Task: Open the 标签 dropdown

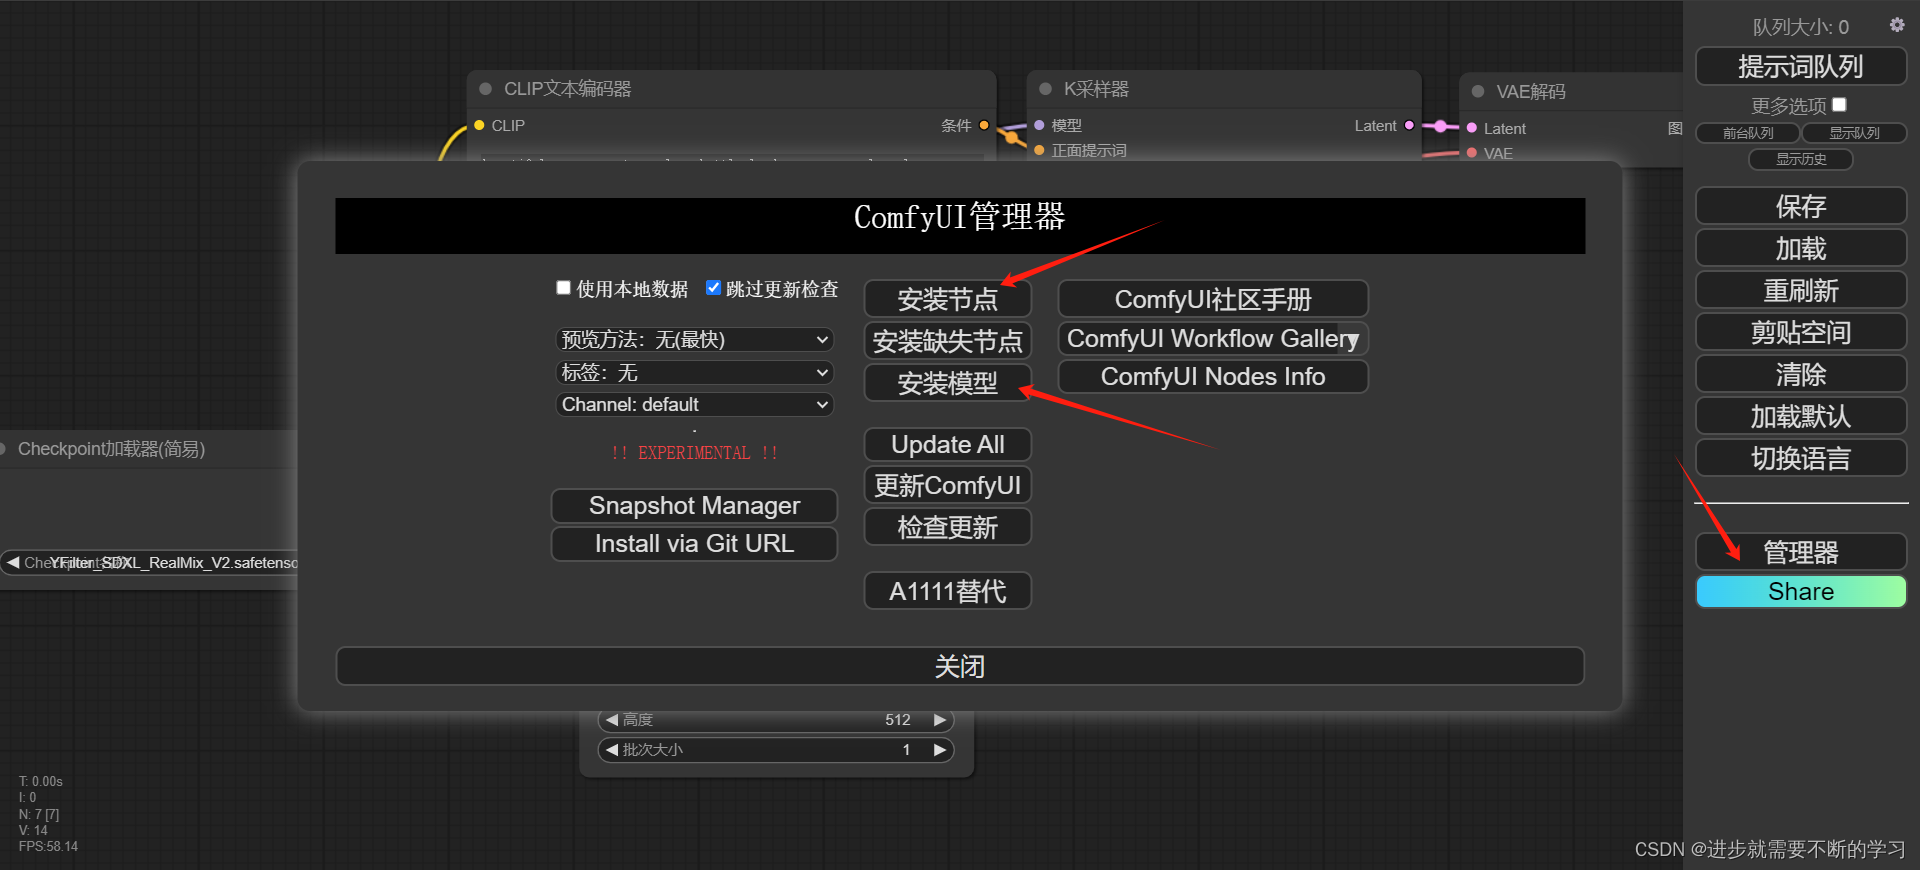Action: (x=695, y=373)
